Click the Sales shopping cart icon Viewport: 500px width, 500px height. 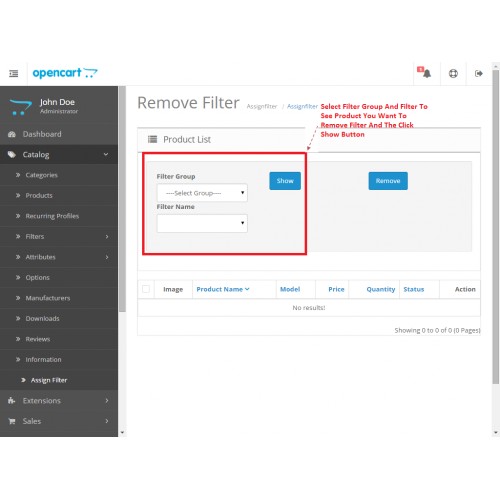coord(12,421)
